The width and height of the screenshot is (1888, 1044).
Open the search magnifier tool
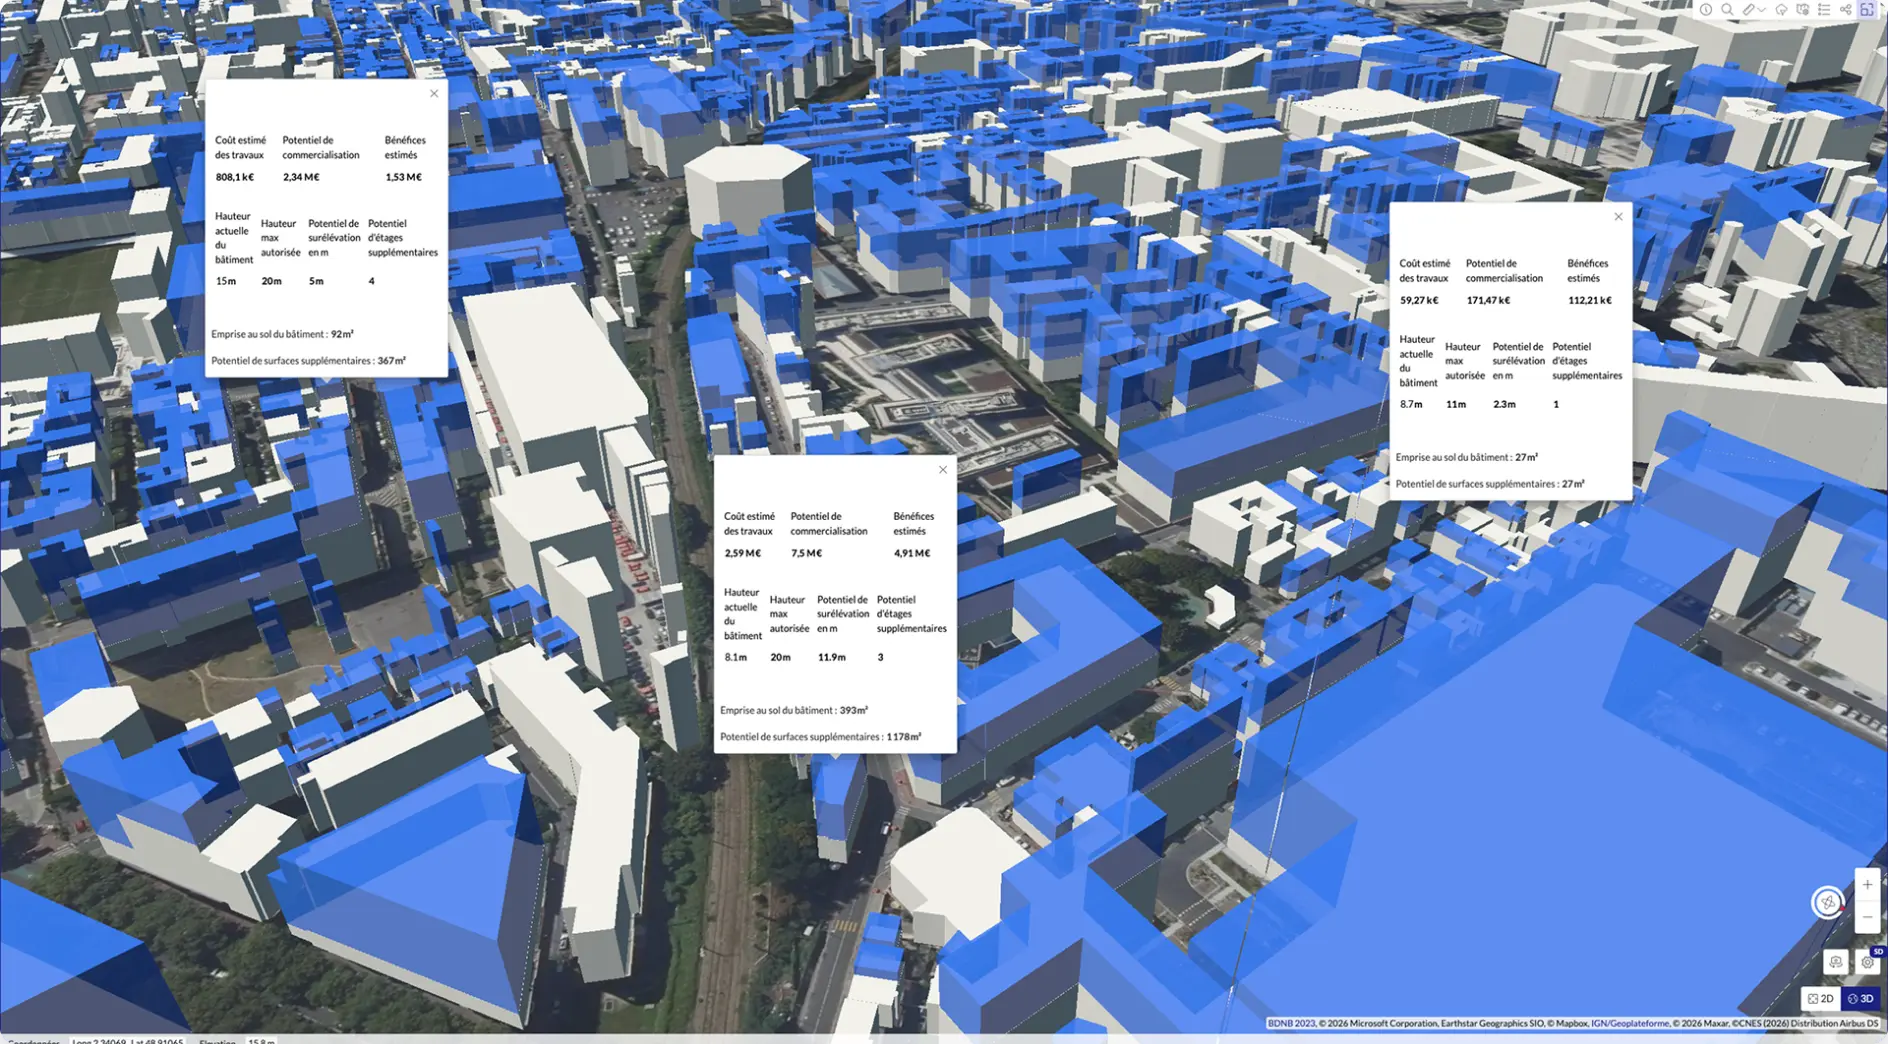pos(1727,9)
